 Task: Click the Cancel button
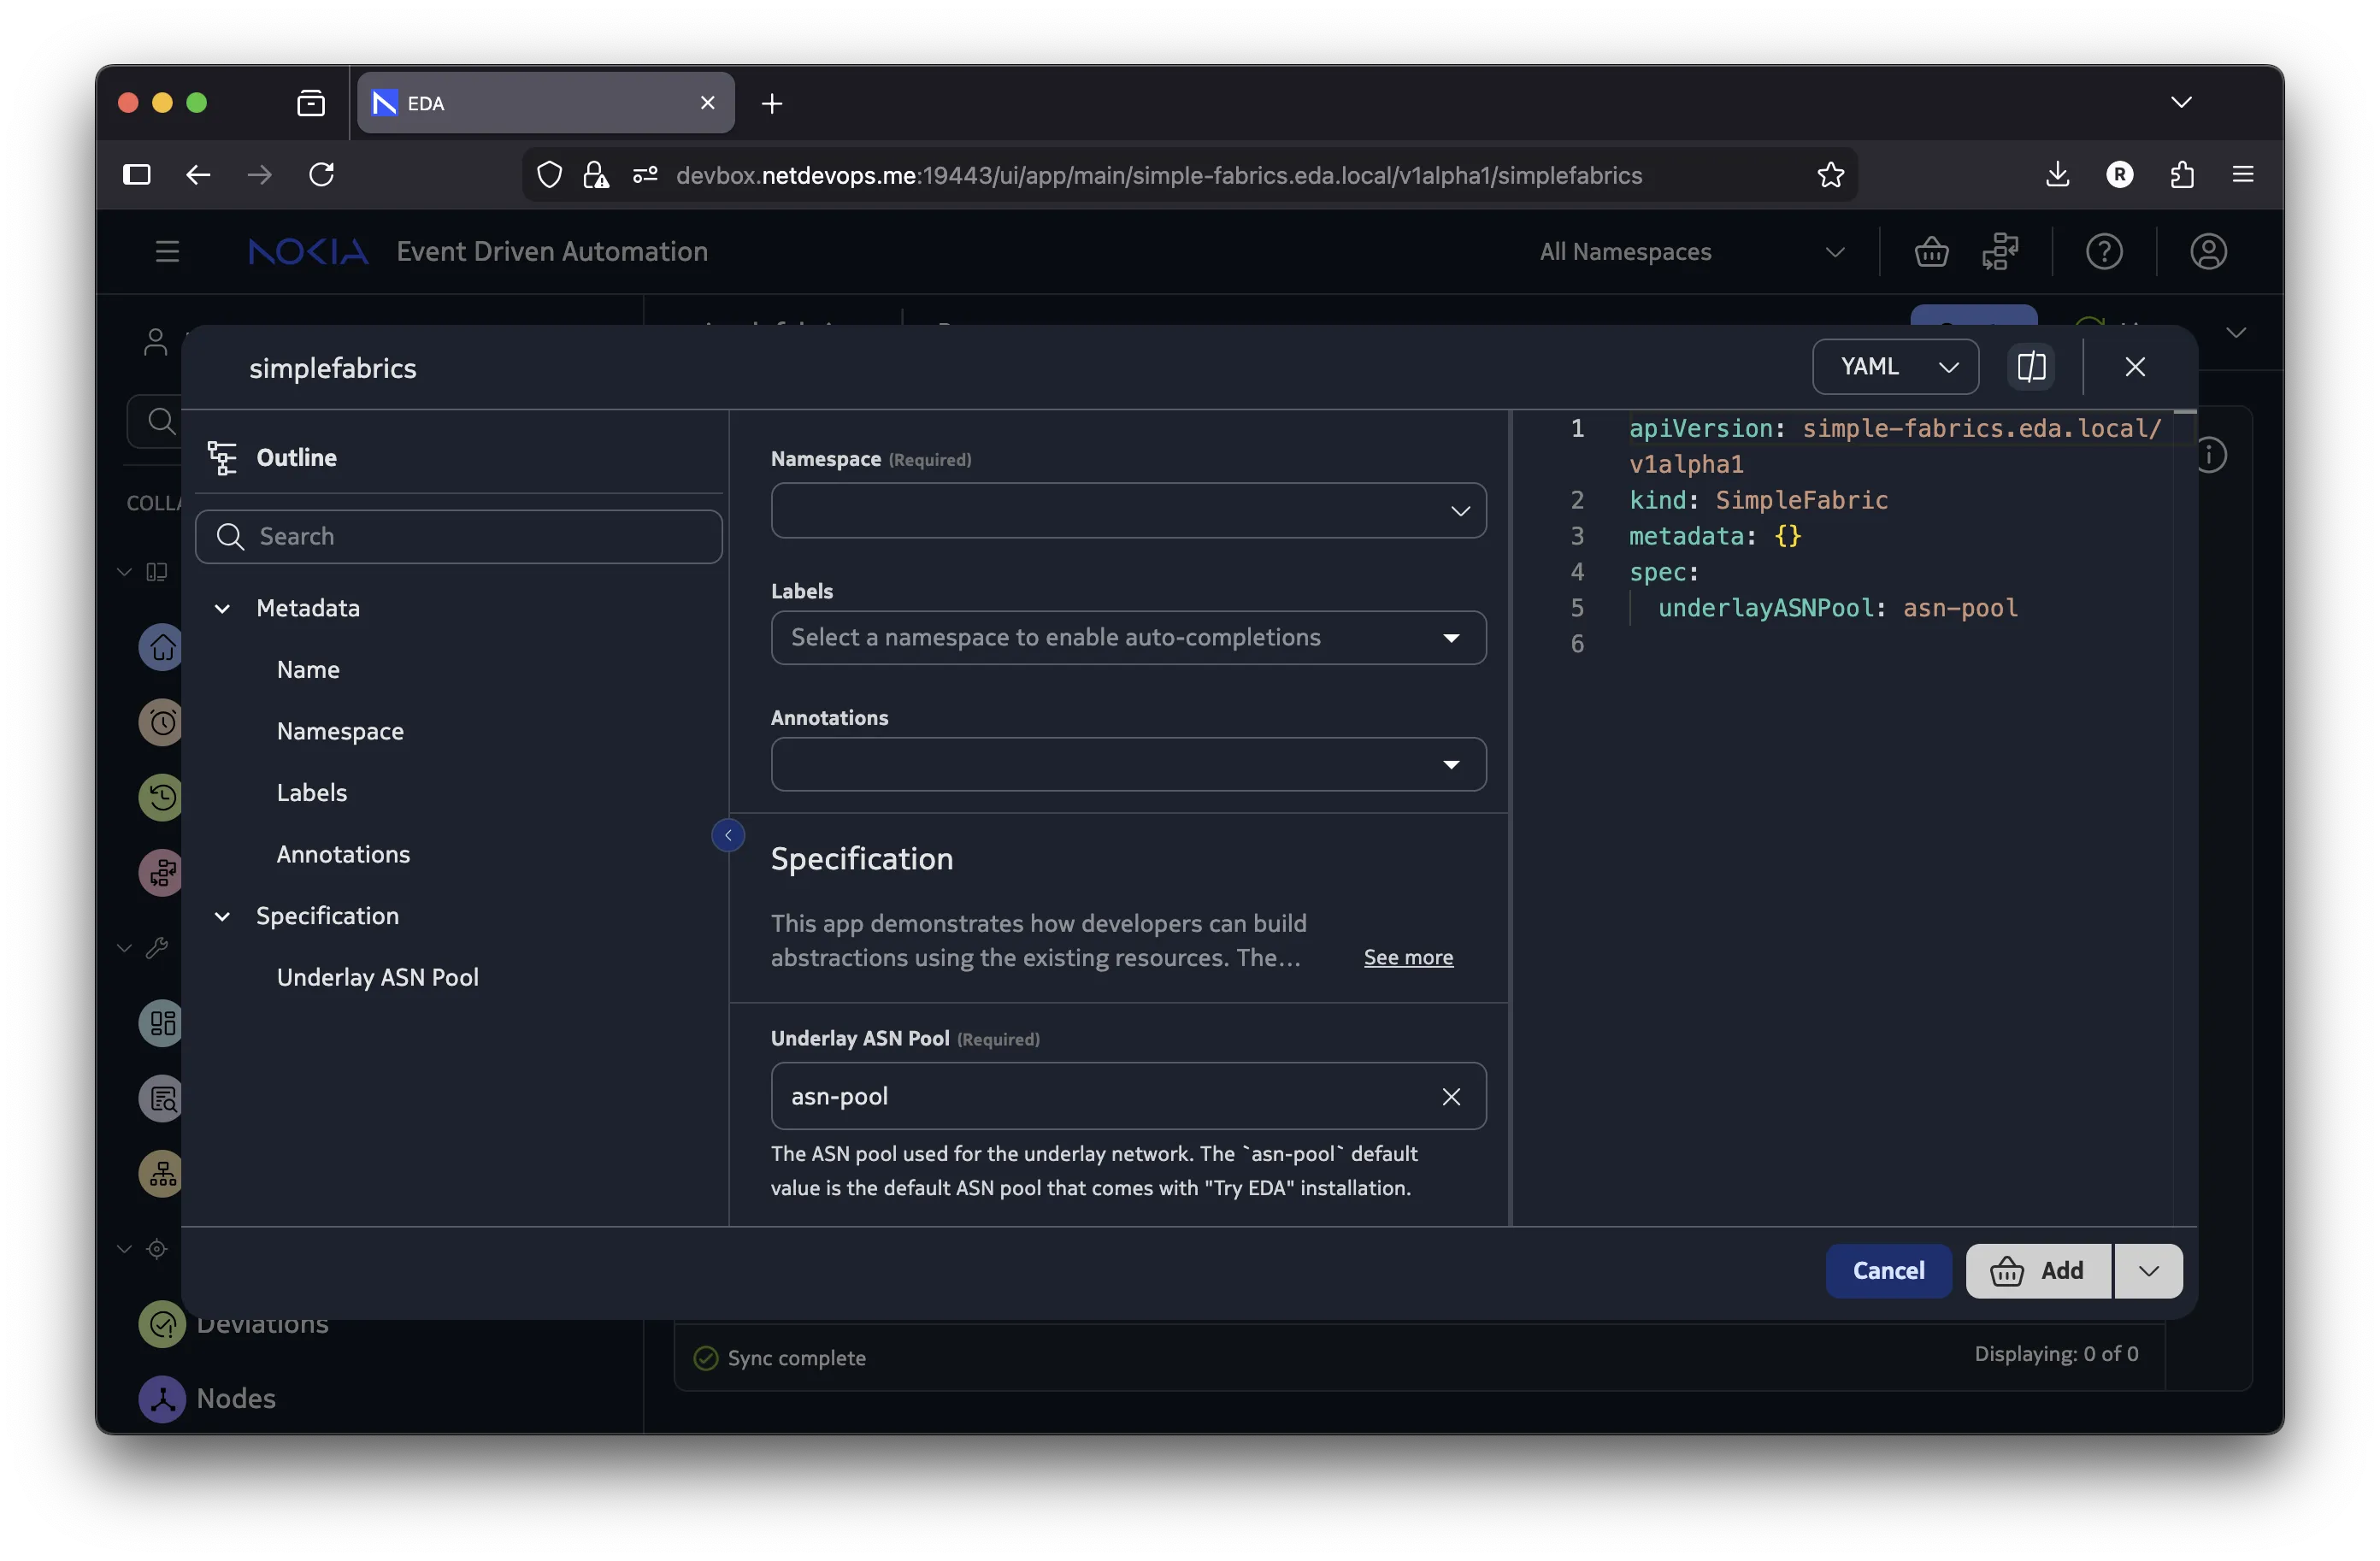click(1888, 1271)
